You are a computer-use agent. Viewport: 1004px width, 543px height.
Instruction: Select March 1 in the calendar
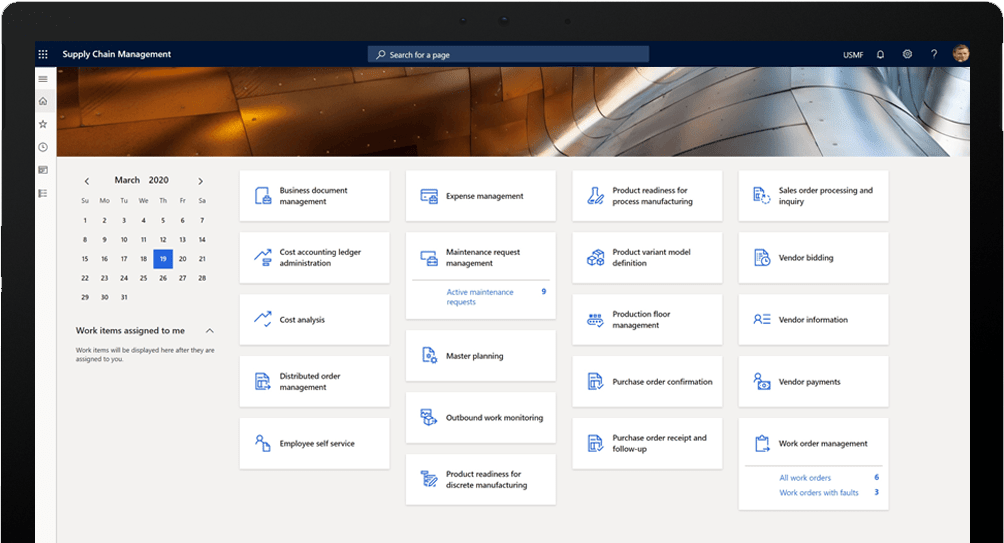pos(85,220)
